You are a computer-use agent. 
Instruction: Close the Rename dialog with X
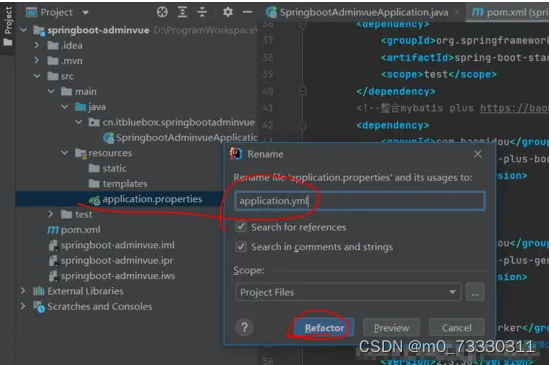[x=478, y=154]
